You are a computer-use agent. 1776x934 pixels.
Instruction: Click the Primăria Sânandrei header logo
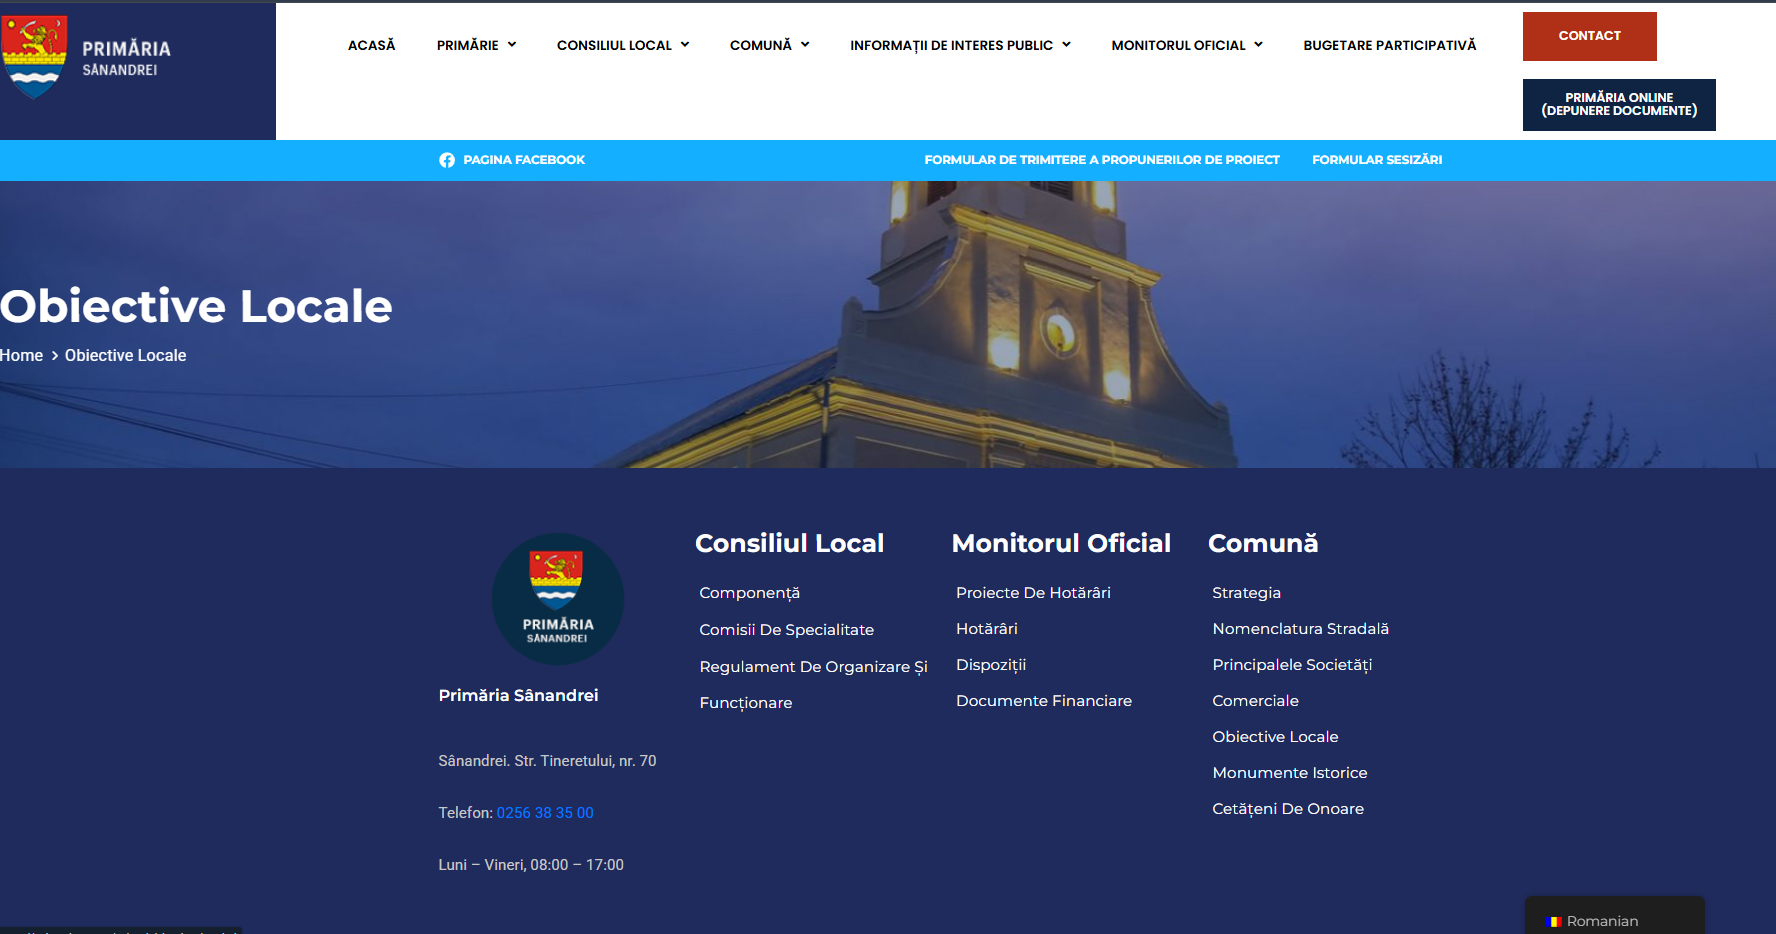[88, 57]
